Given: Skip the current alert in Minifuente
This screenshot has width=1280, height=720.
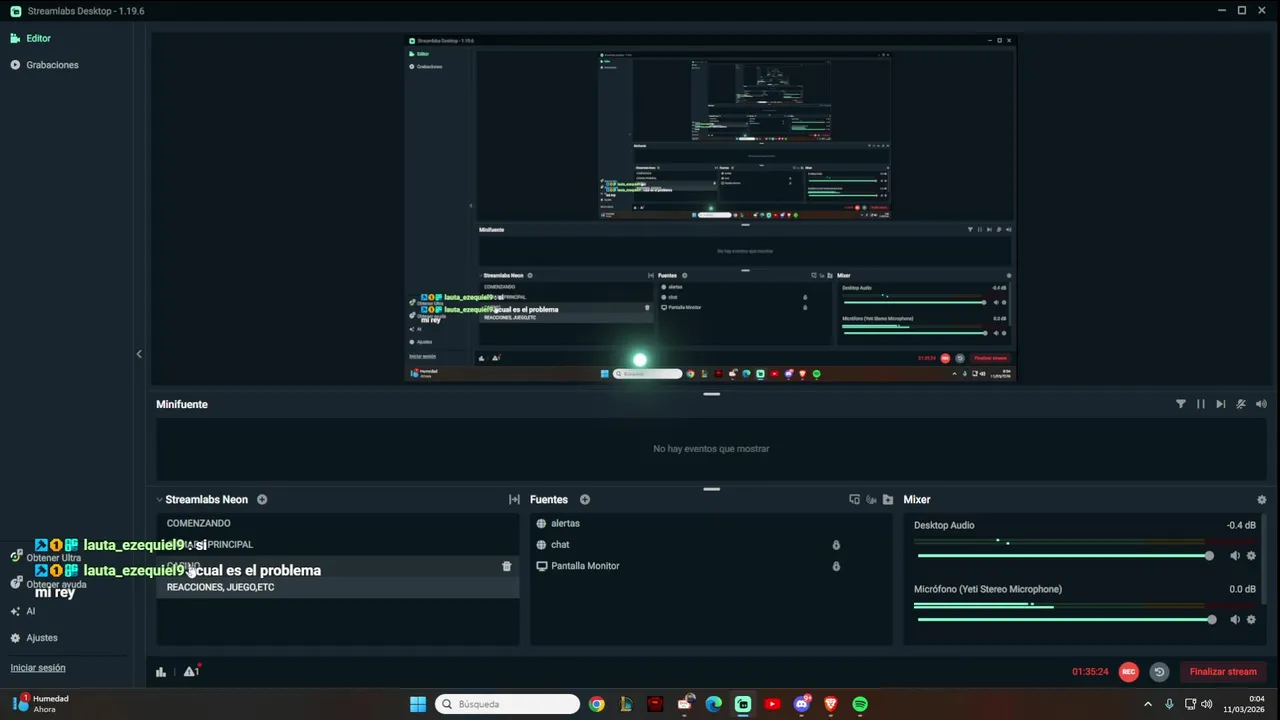Looking at the screenshot, I should pos(1221,404).
